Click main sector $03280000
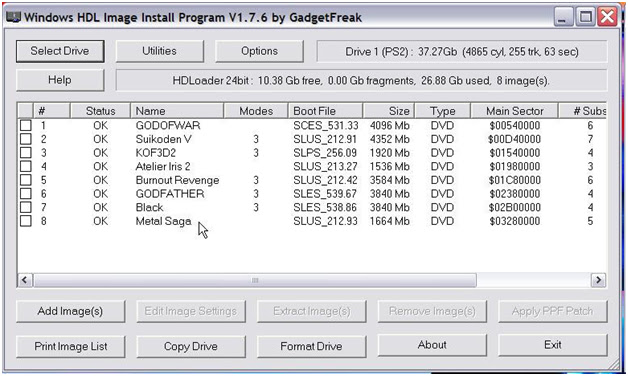The width and height of the screenshot is (628, 376). (515, 221)
